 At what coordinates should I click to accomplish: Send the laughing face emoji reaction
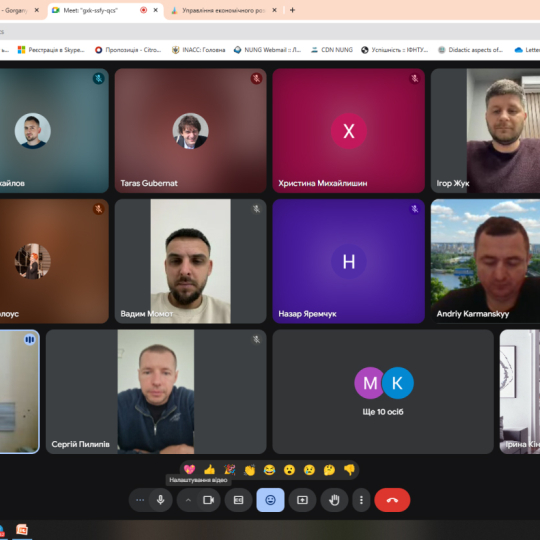tap(269, 469)
